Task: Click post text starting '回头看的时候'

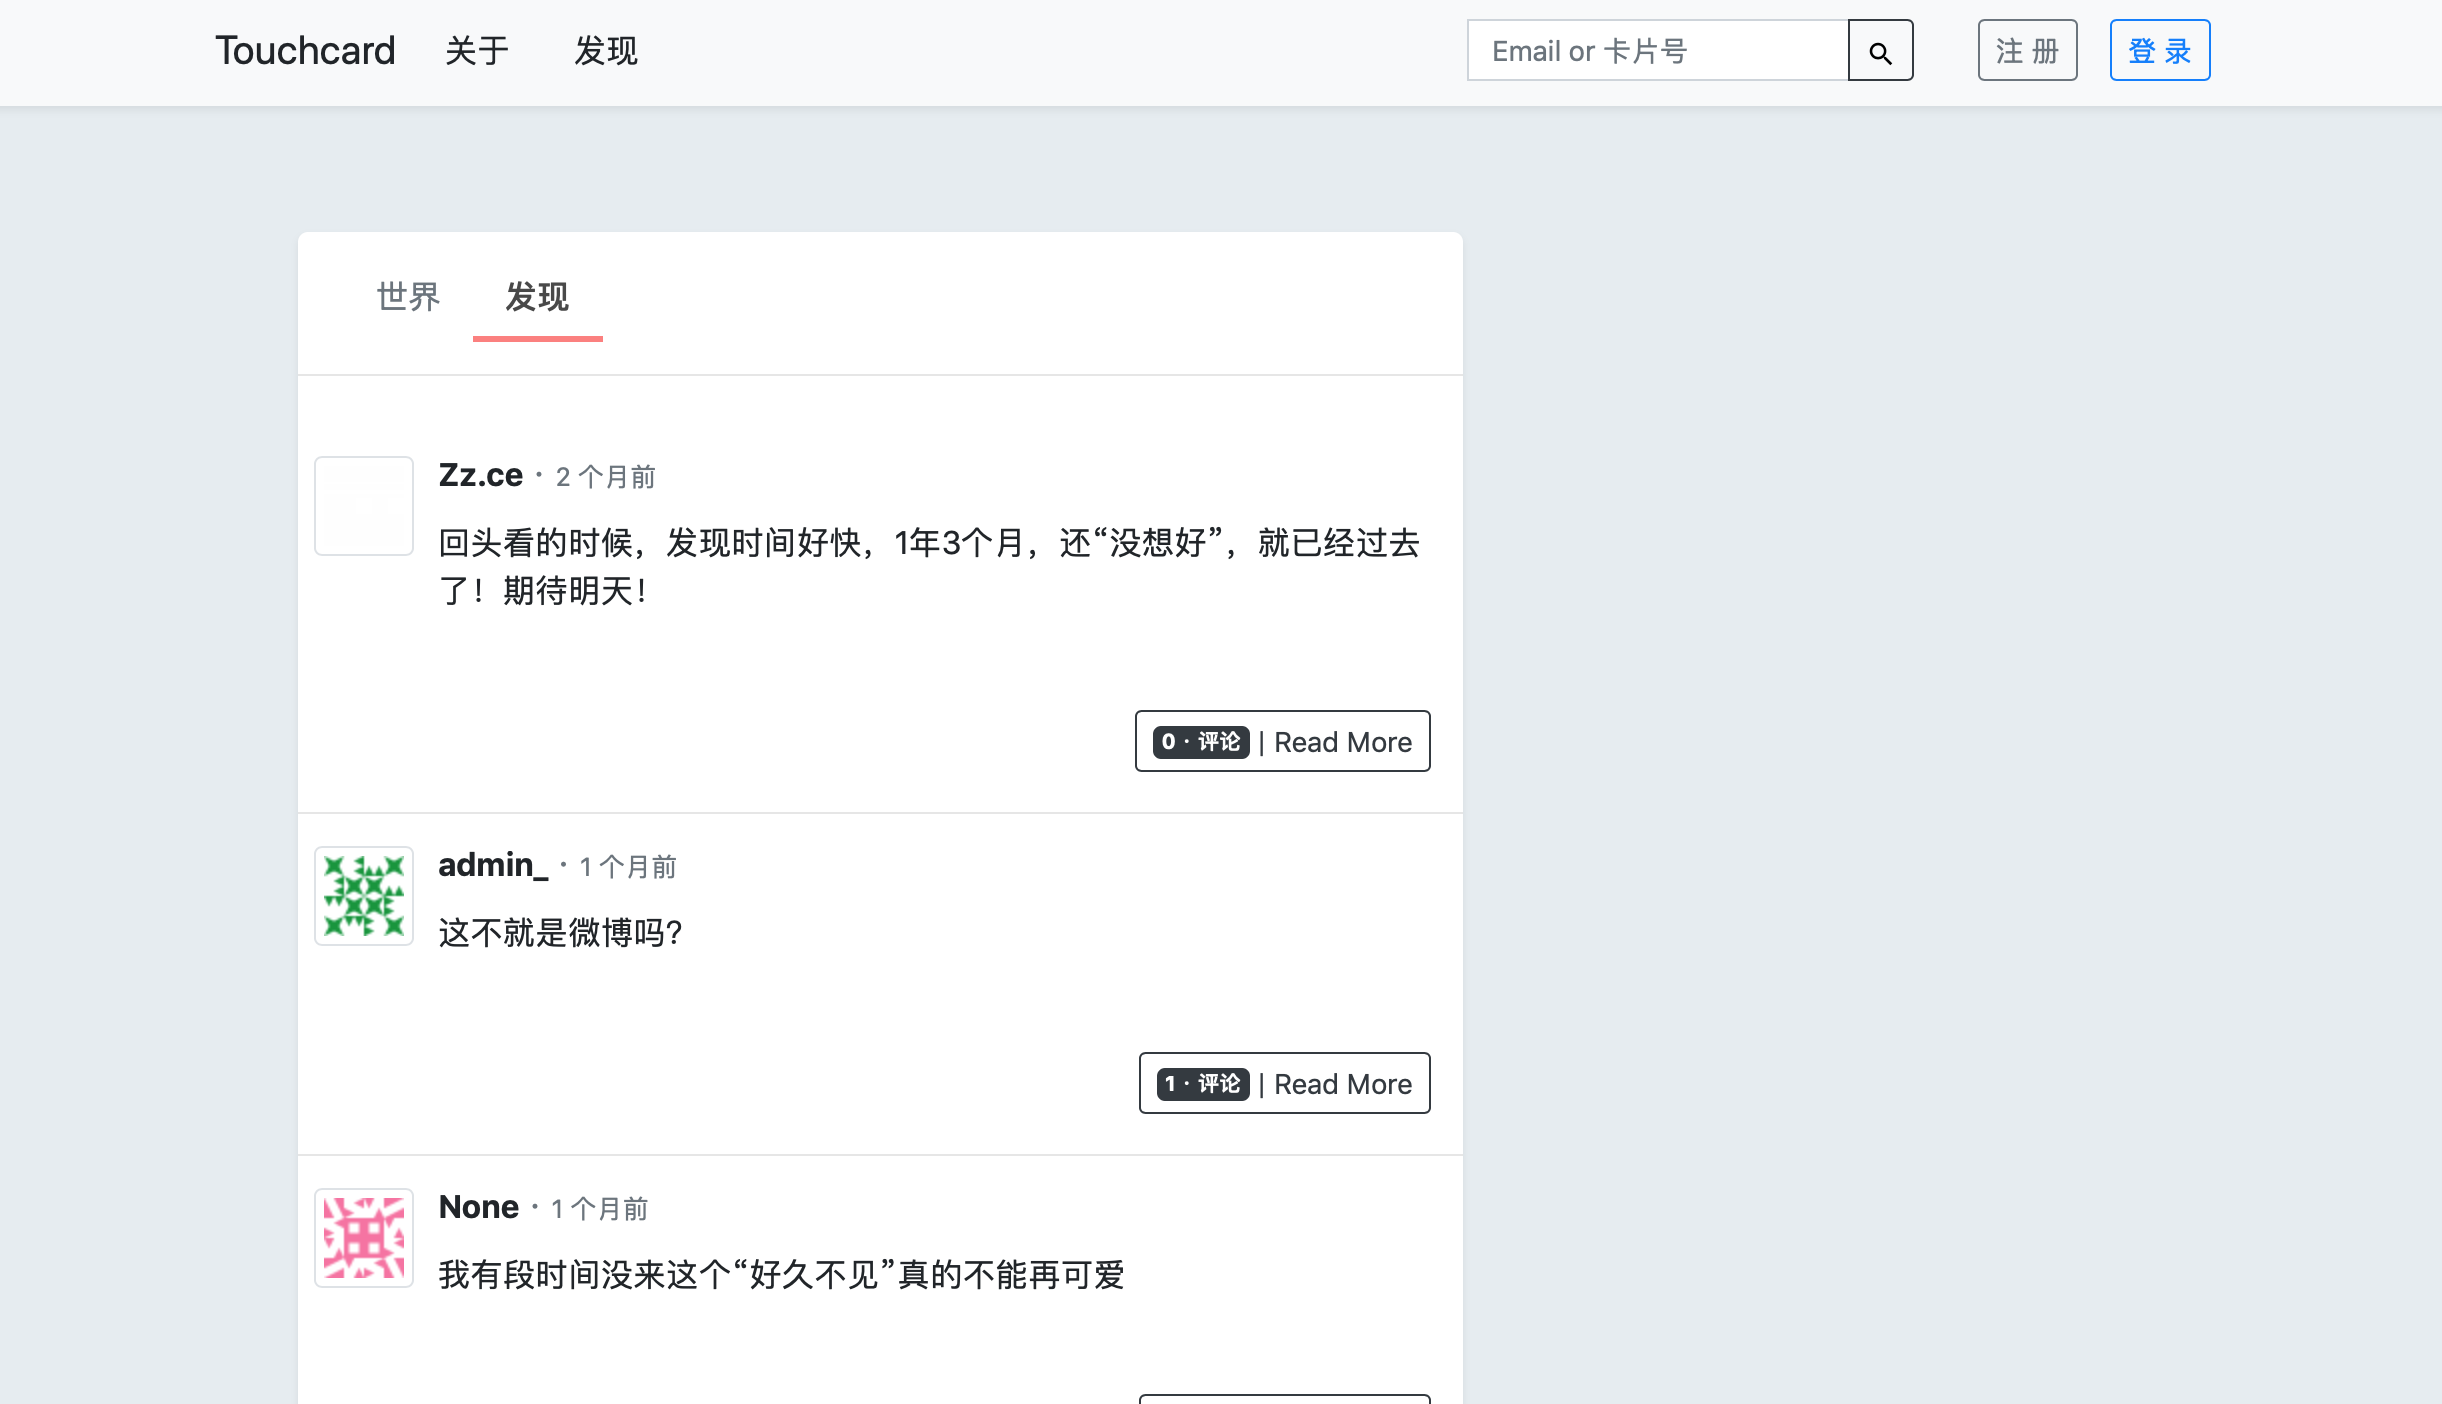Action: pos(929,567)
